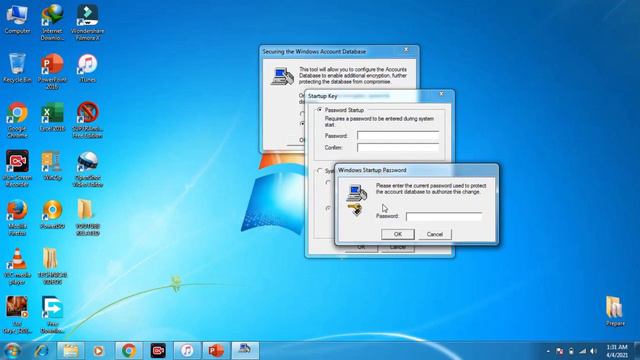The image size is (640, 360).
Task: Close the Startup Key dialog
Action: click(x=442, y=94)
